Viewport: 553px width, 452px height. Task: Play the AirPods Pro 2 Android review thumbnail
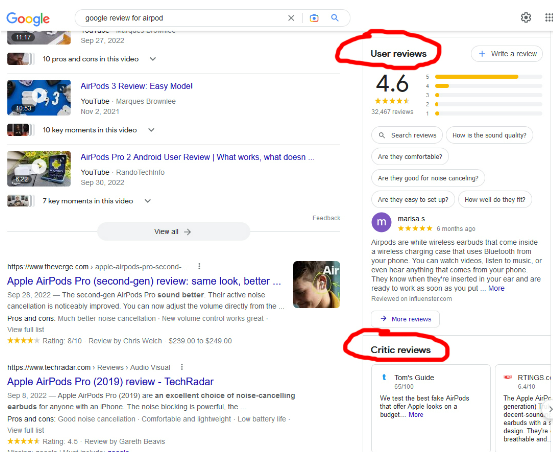39,169
